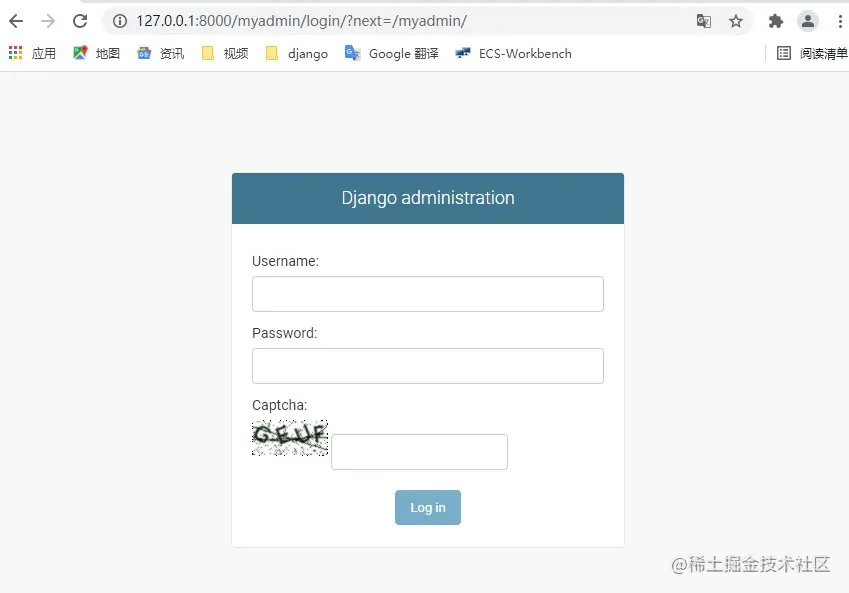Viewport: 849px width, 593px height.
Task: Focus the Username input field
Action: (x=428, y=294)
